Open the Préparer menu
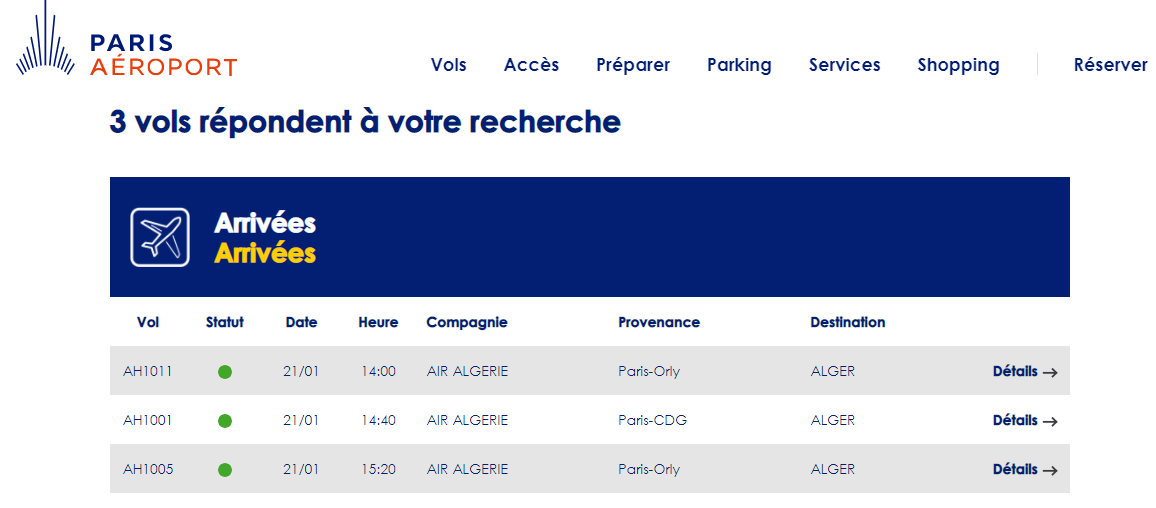 tap(633, 65)
